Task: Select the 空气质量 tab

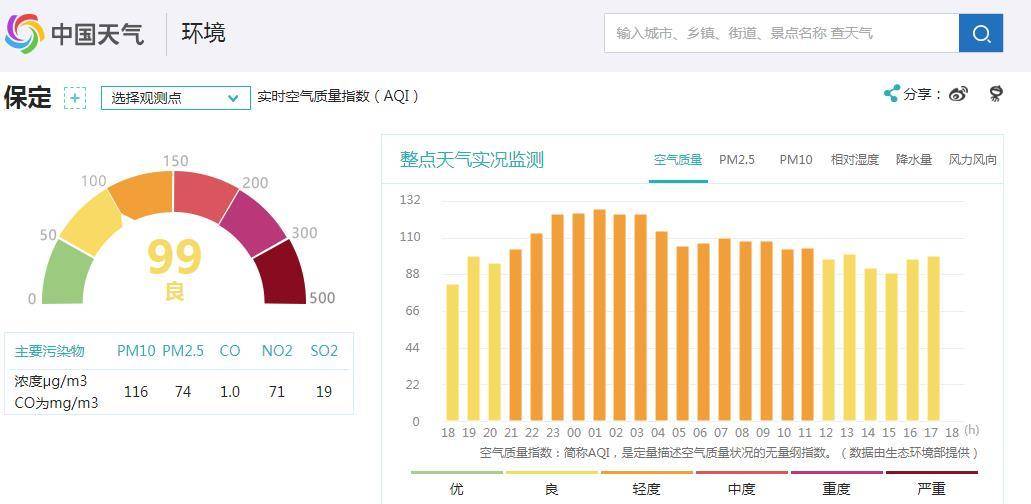Action: 678,160
